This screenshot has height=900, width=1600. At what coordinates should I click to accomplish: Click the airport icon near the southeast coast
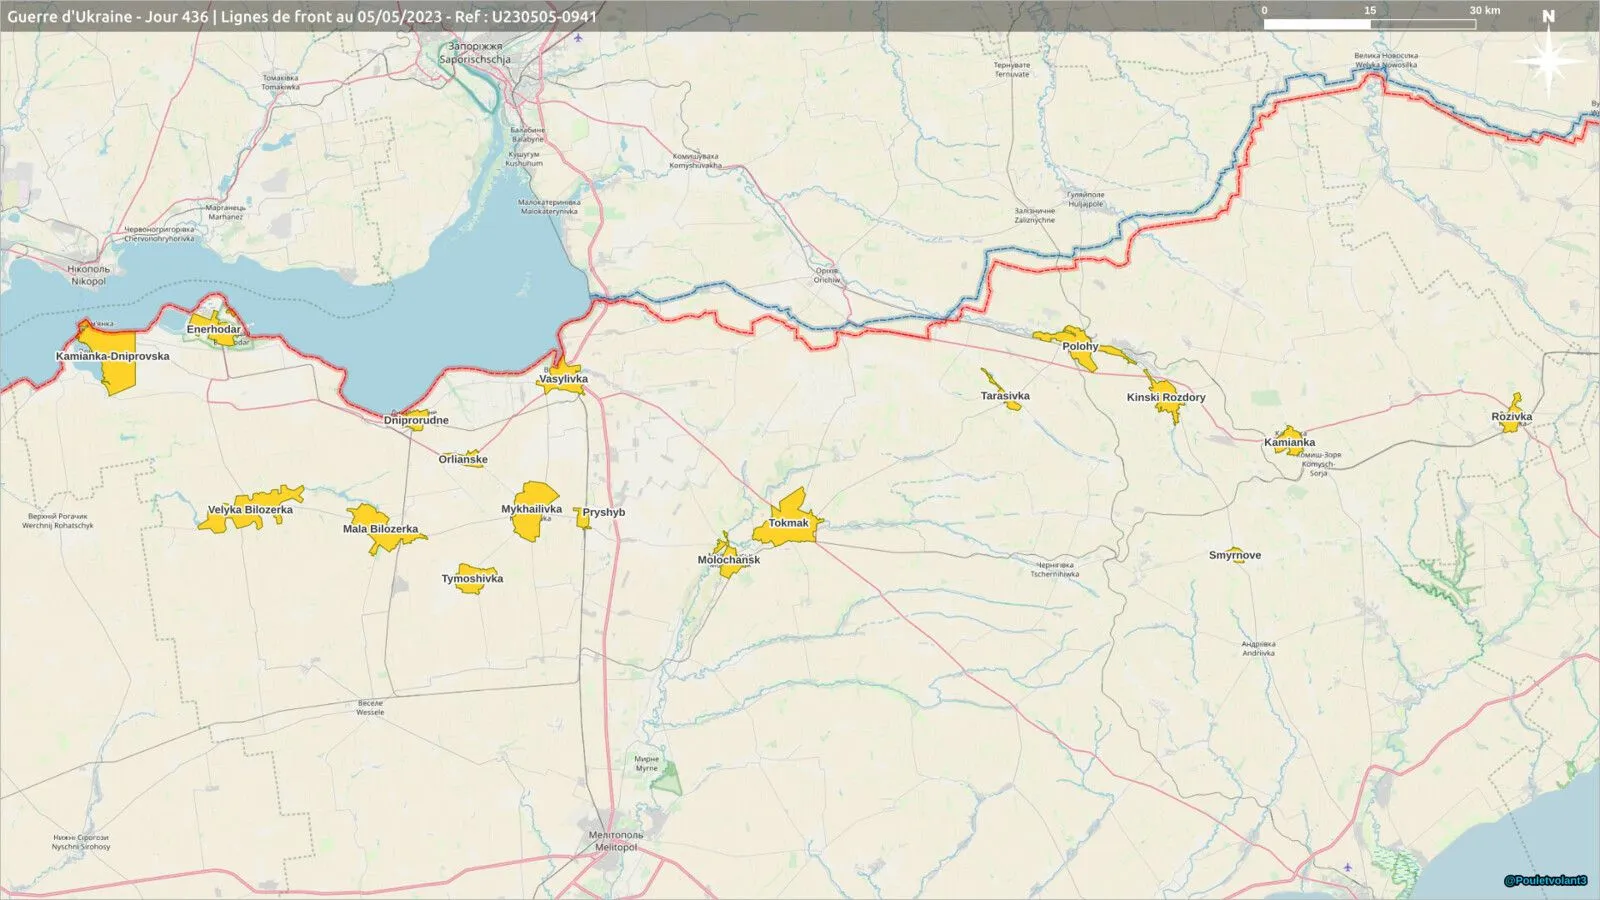pyautogui.click(x=1347, y=867)
